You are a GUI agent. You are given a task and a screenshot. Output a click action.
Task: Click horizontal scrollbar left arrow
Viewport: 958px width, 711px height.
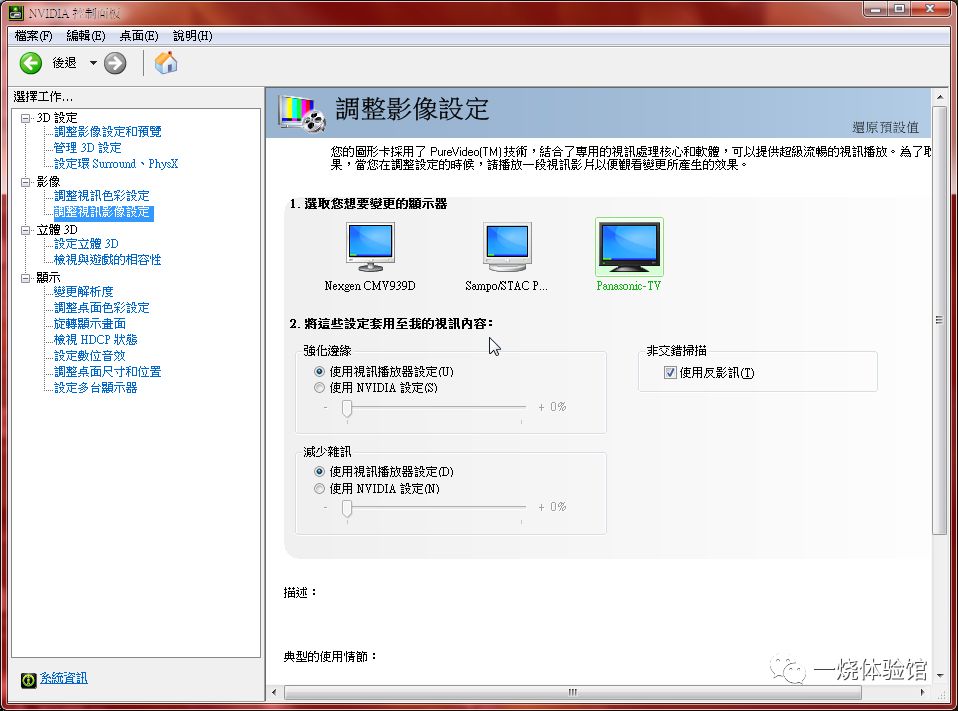pos(274,692)
